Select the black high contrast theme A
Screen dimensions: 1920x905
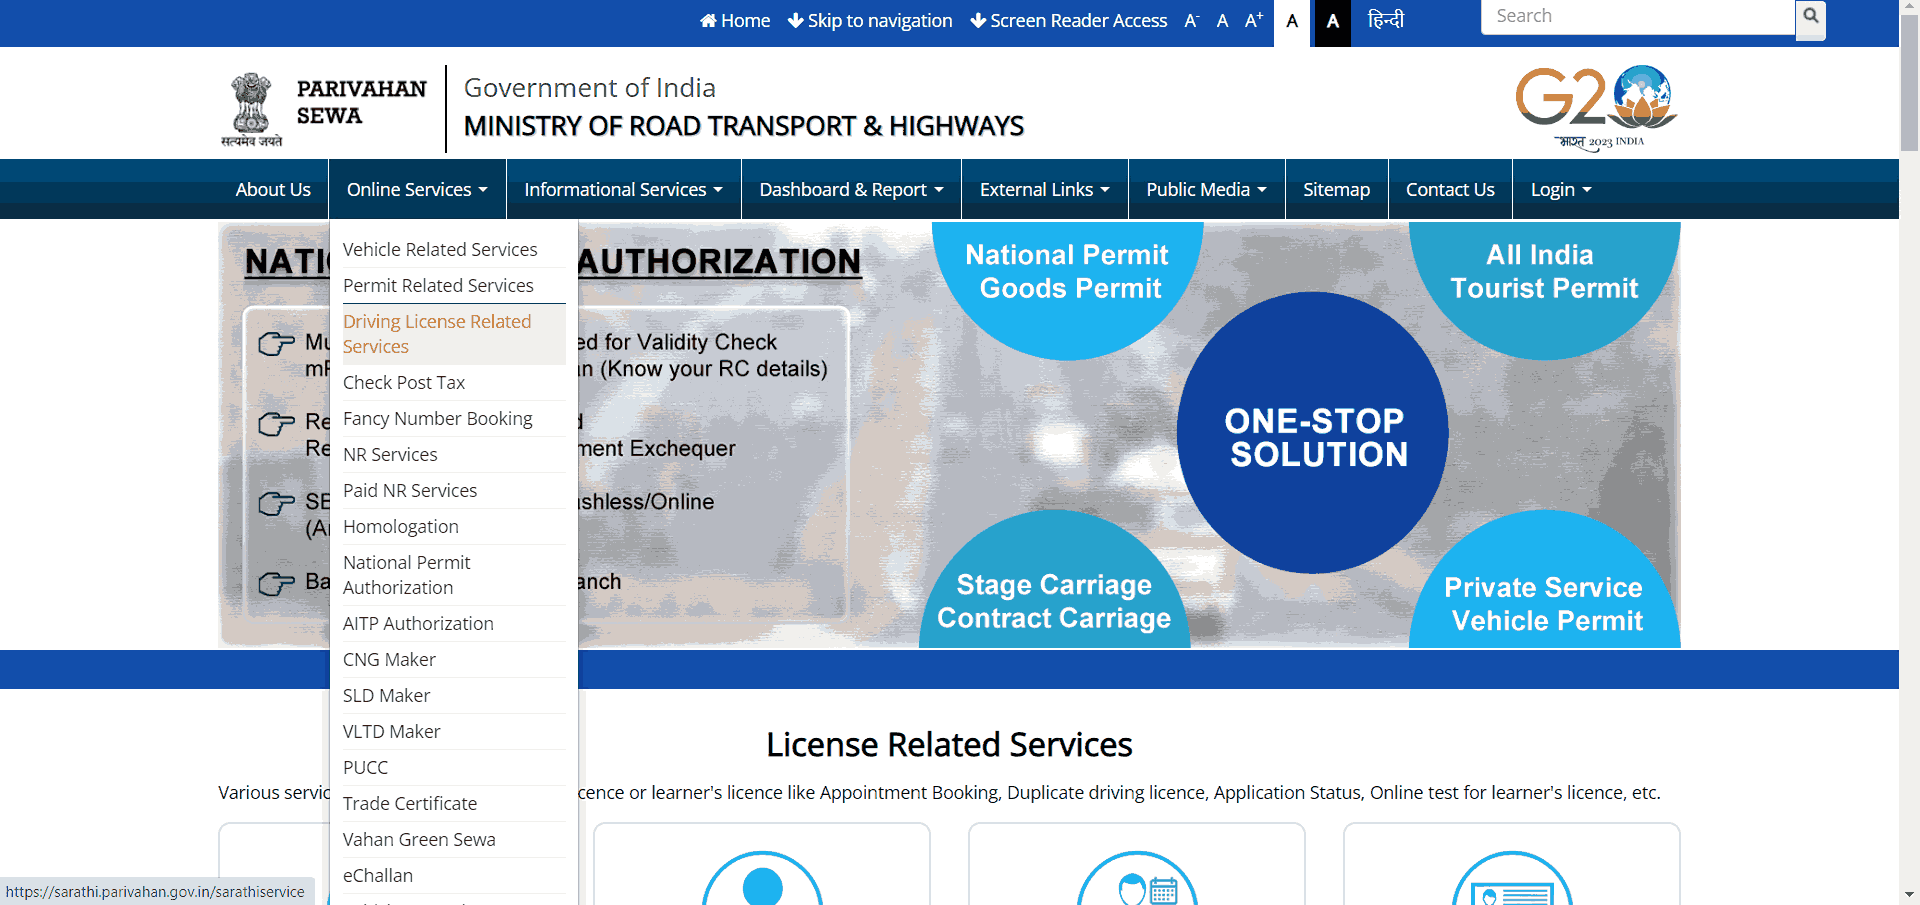(x=1332, y=22)
